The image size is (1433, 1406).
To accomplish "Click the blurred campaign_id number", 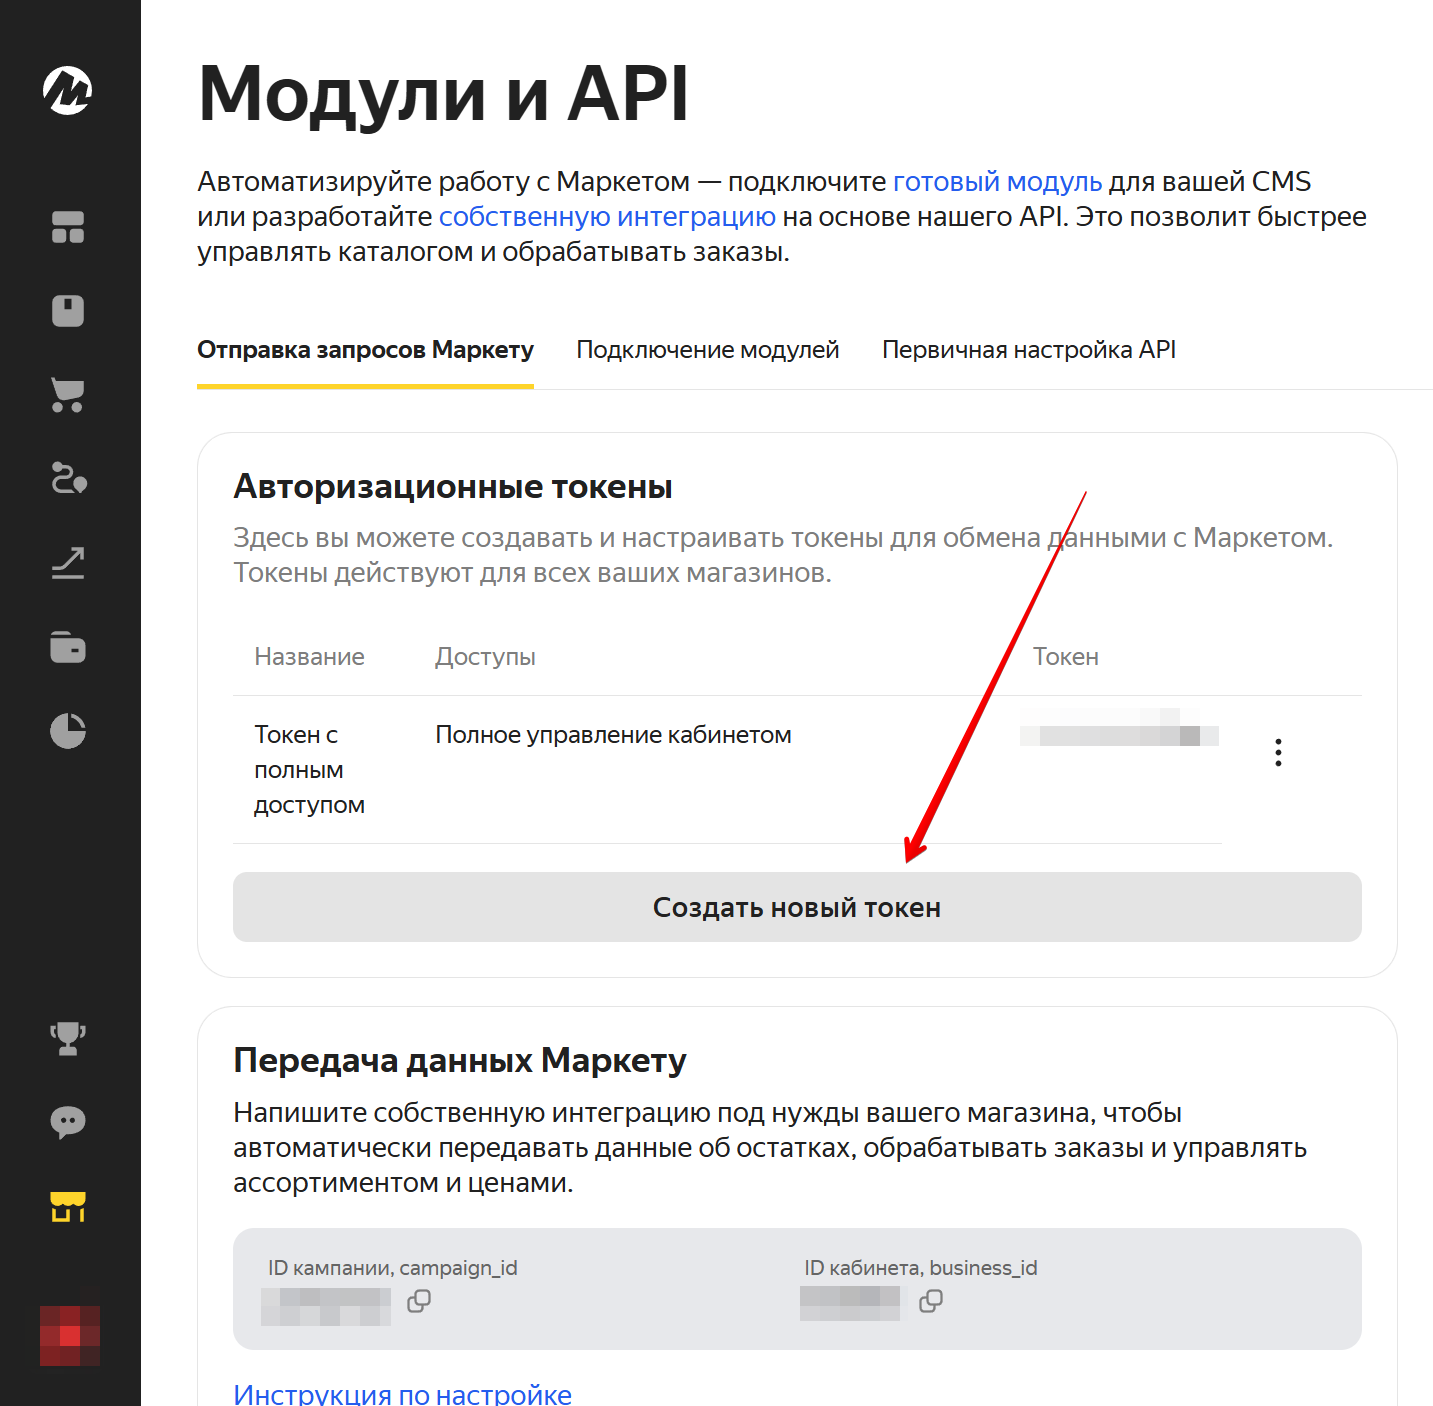I will (326, 1306).
